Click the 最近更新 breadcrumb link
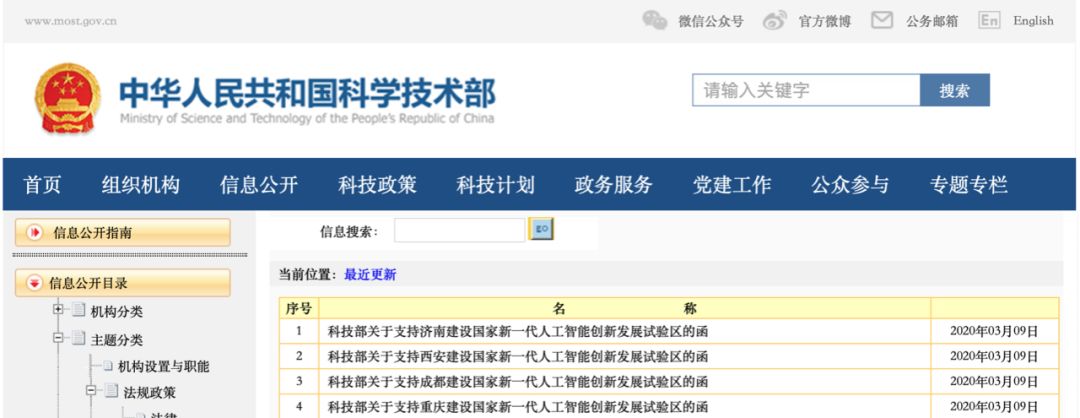 370,275
